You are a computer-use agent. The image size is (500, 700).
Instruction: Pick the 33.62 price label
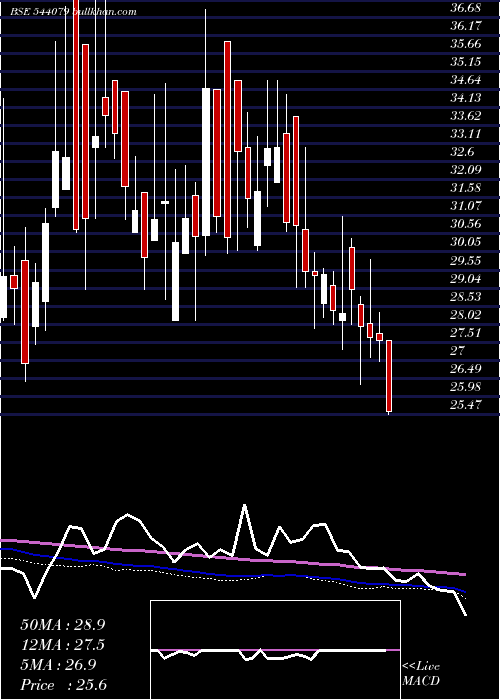(466, 116)
